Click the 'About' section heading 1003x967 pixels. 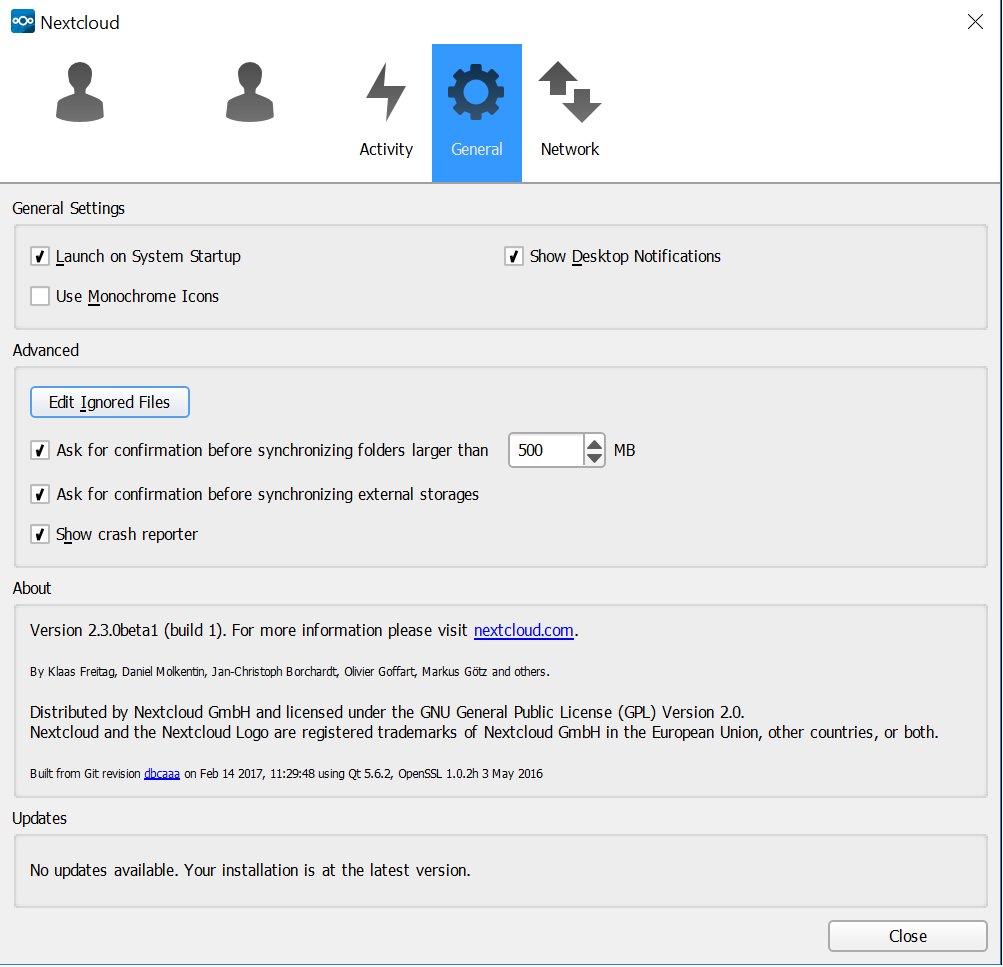click(x=32, y=588)
